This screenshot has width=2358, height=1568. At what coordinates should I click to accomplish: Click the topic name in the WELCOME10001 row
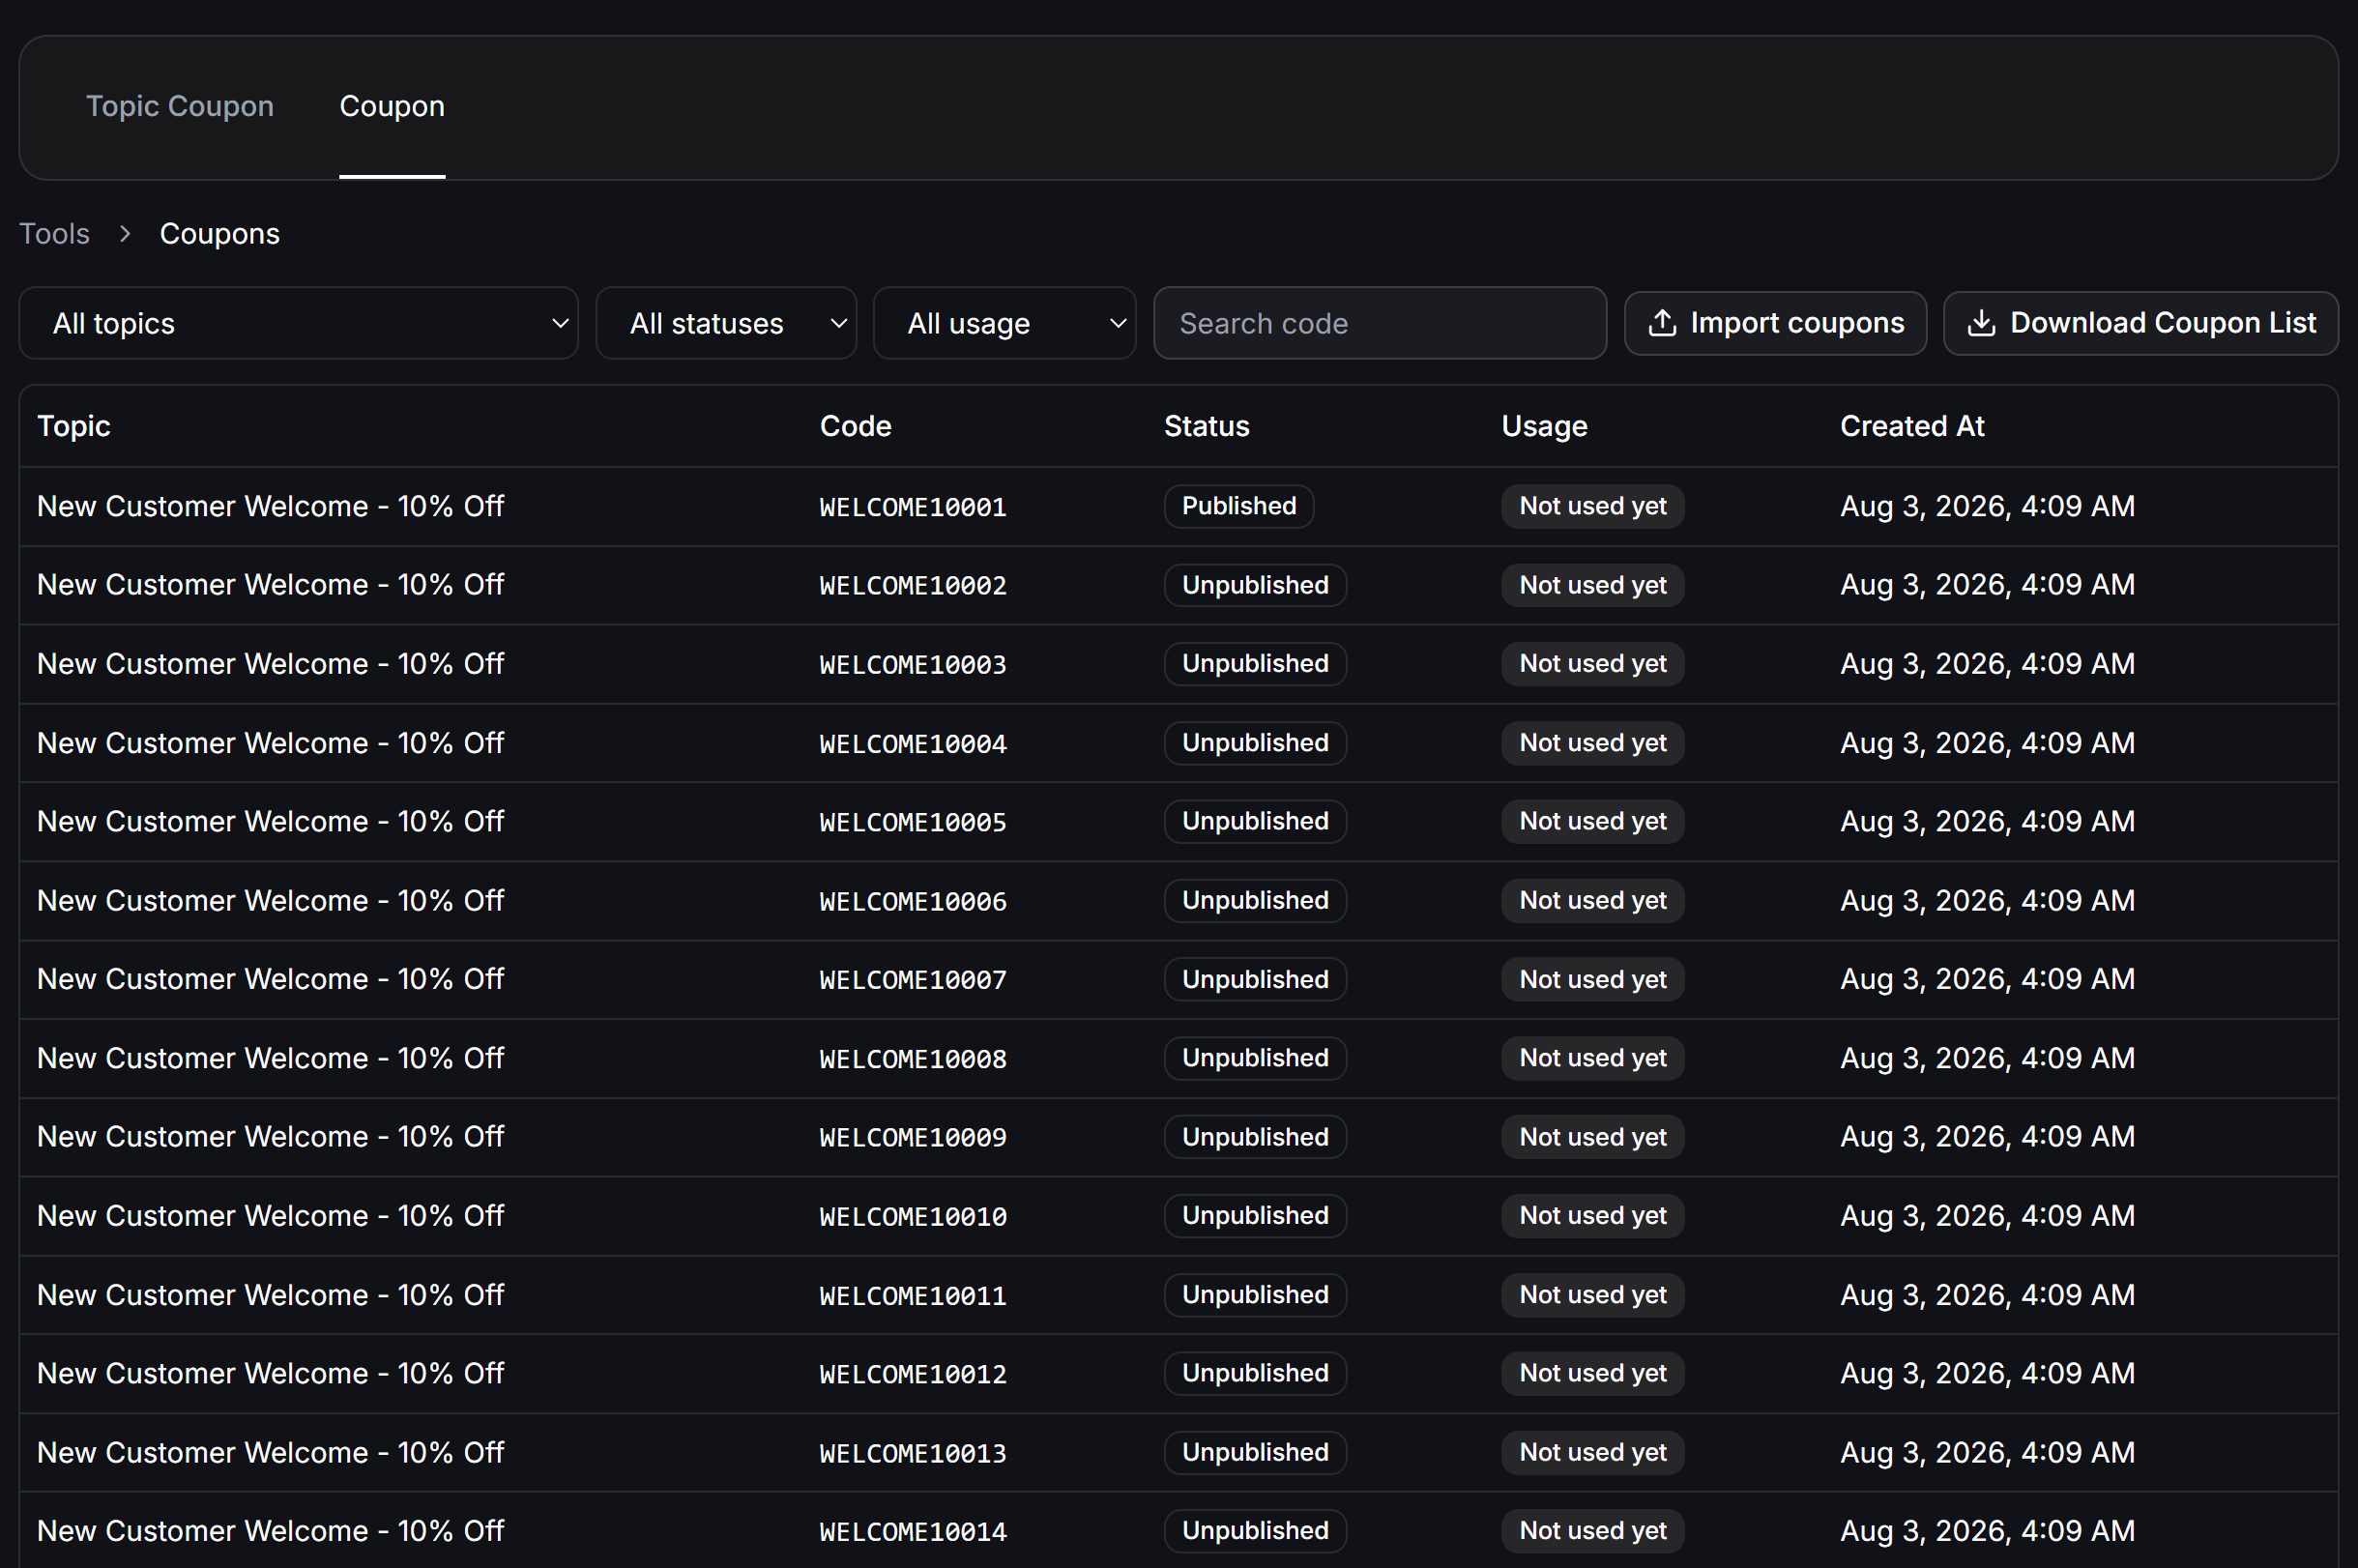(x=270, y=507)
